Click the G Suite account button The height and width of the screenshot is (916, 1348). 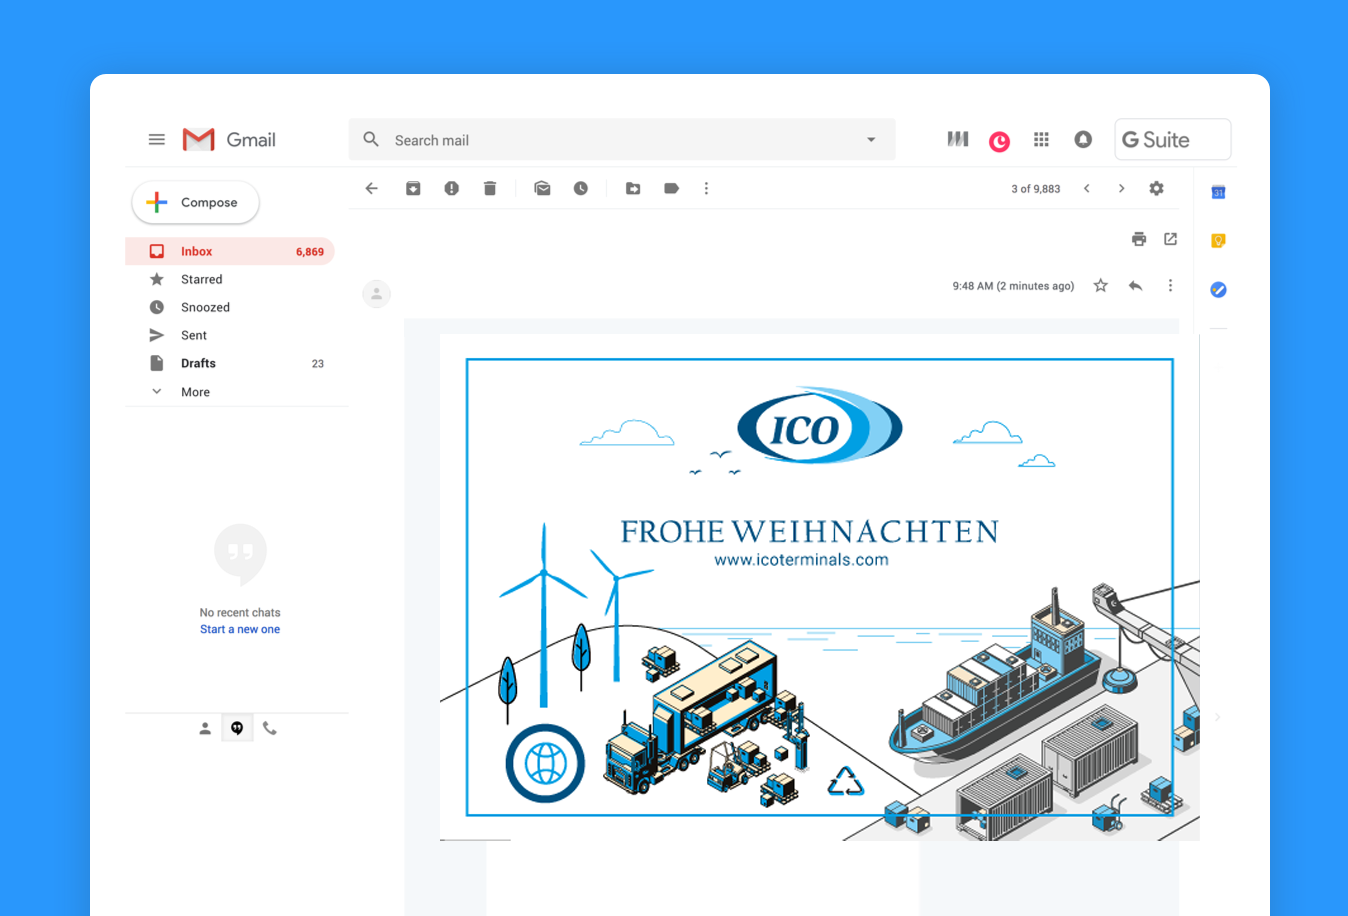[1173, 140]
